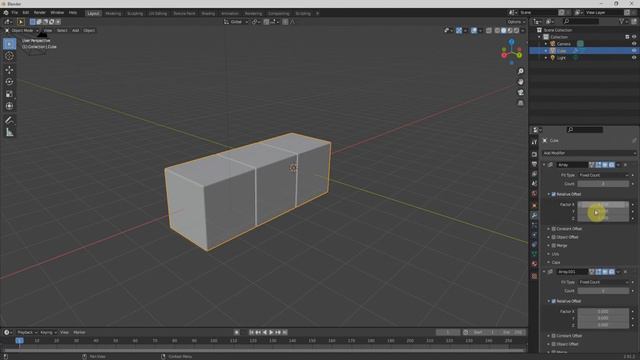Select the Rotate tool
640x360 pixels.
(9, 82)
